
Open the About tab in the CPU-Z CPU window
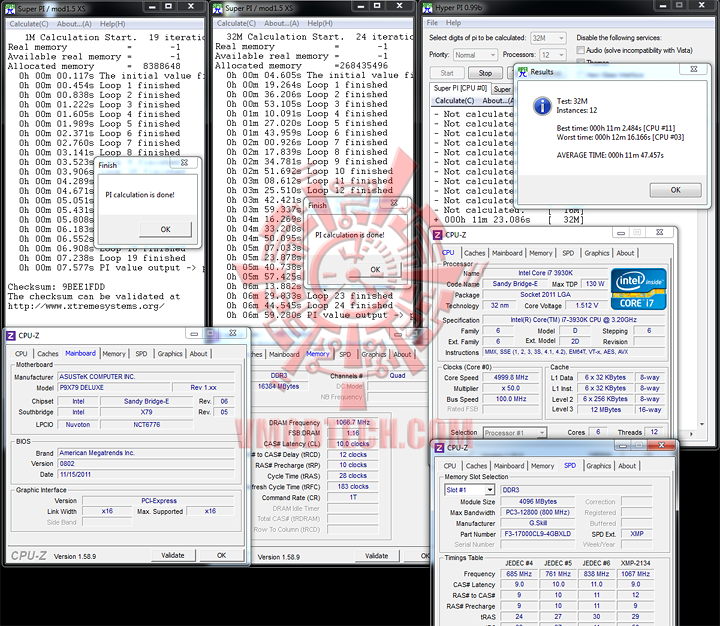tap(625, 253)
